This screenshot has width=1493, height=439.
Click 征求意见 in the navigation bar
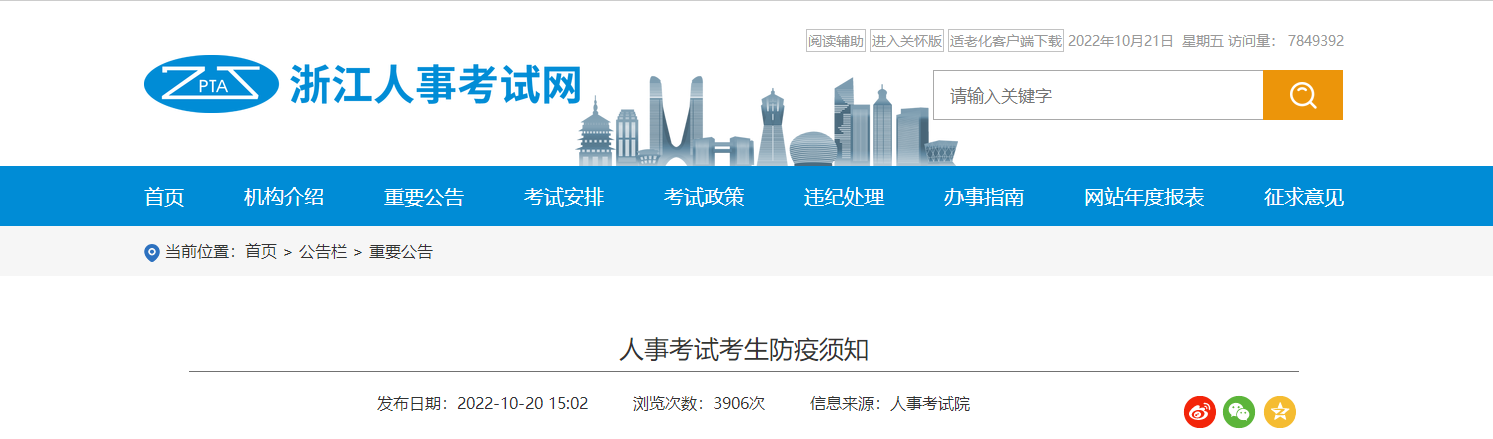1304,197
